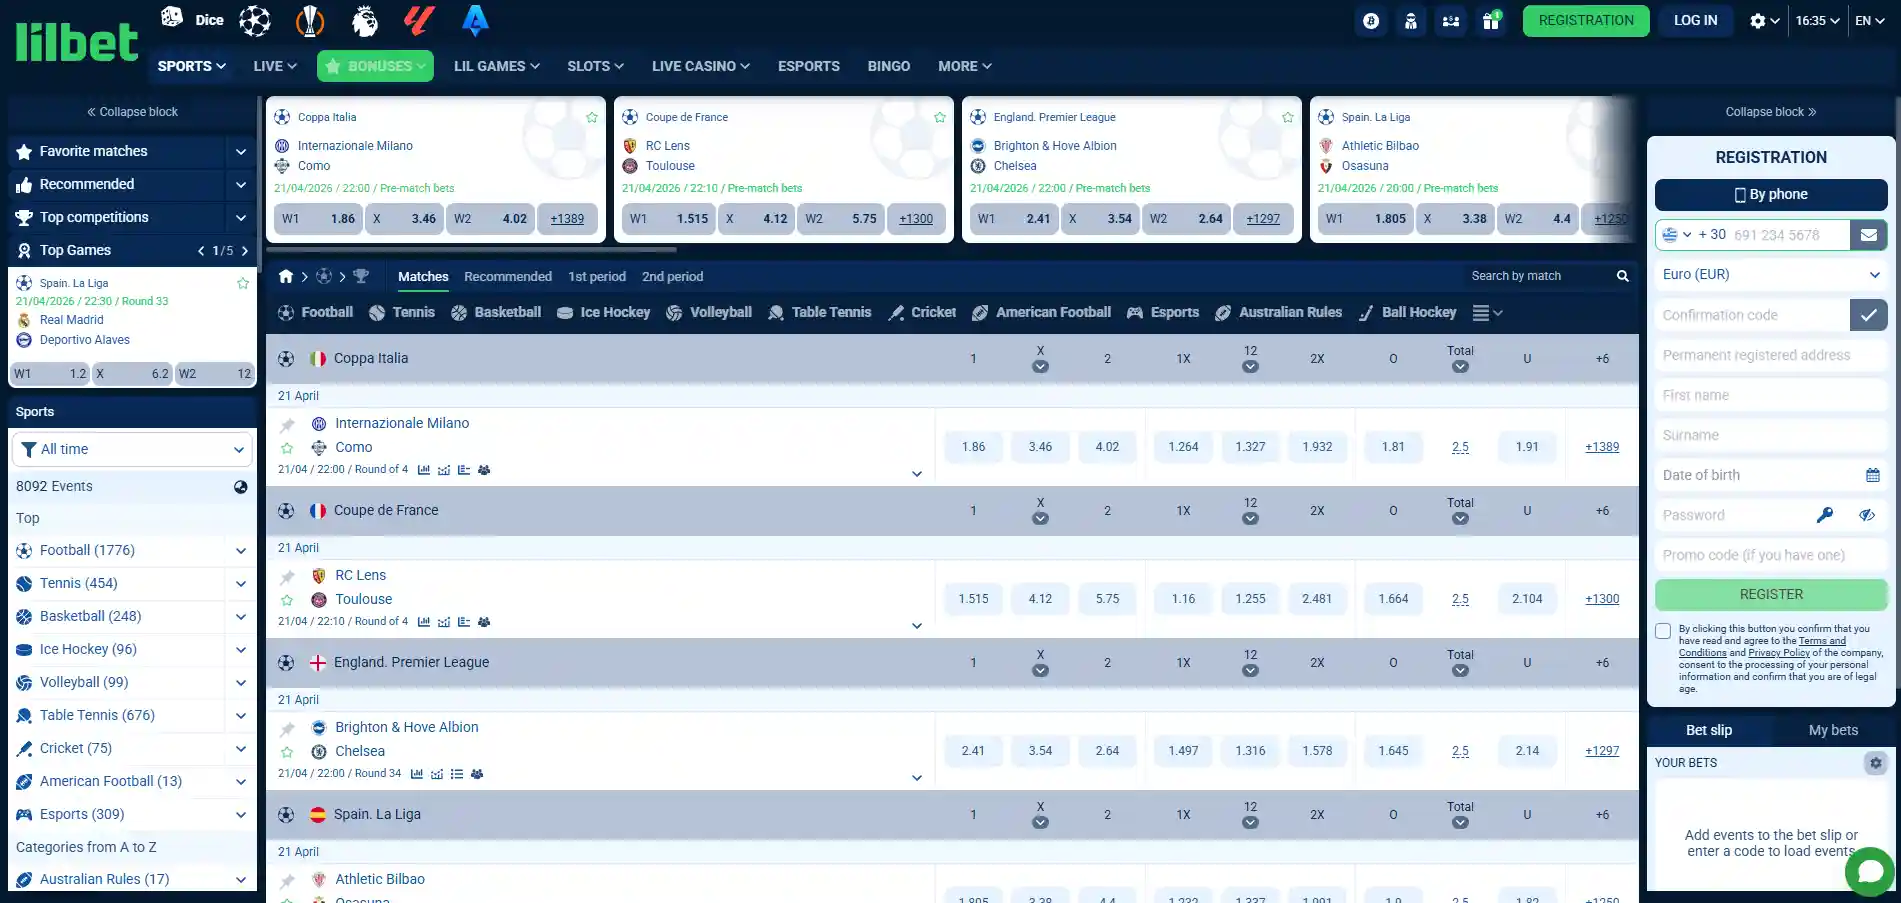Click the search magnifier for matches
The image size is (1901, 903).
[1623, 276]
